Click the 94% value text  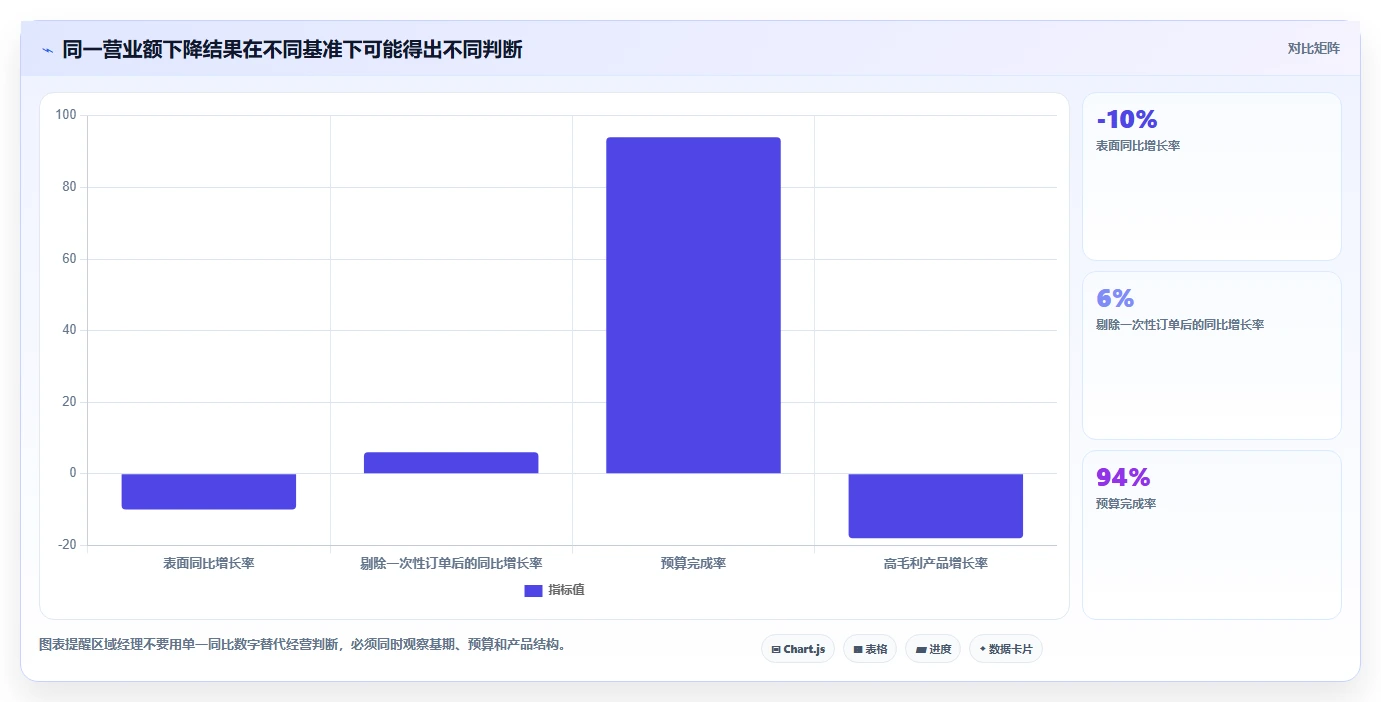[1123, 478]
